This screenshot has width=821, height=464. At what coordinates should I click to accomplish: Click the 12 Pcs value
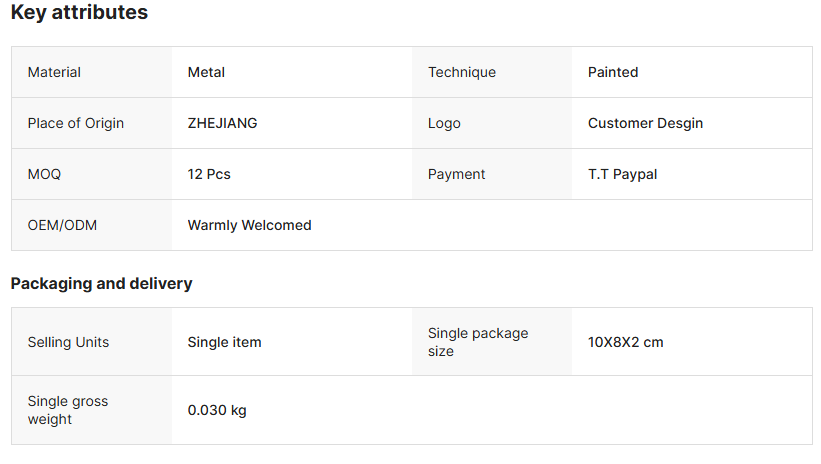coord(209,174)
